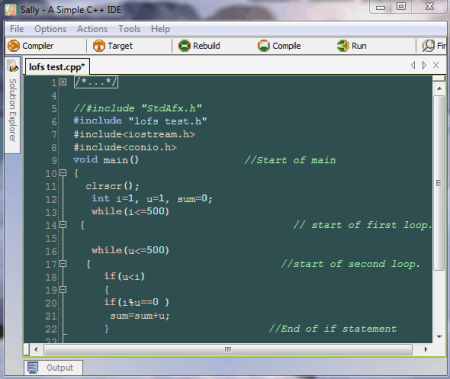This screenshot has width=450, height=379.
Task: Select the lofs test.cpp tab
Action: pyautogui.click(x=57, y=67)
